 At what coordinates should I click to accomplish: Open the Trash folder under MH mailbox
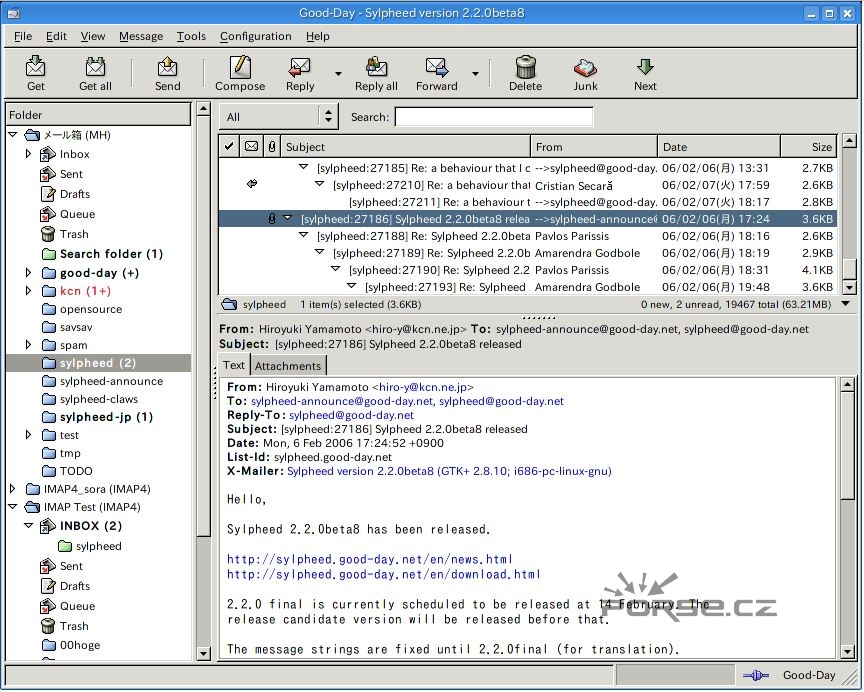(74, 234)
